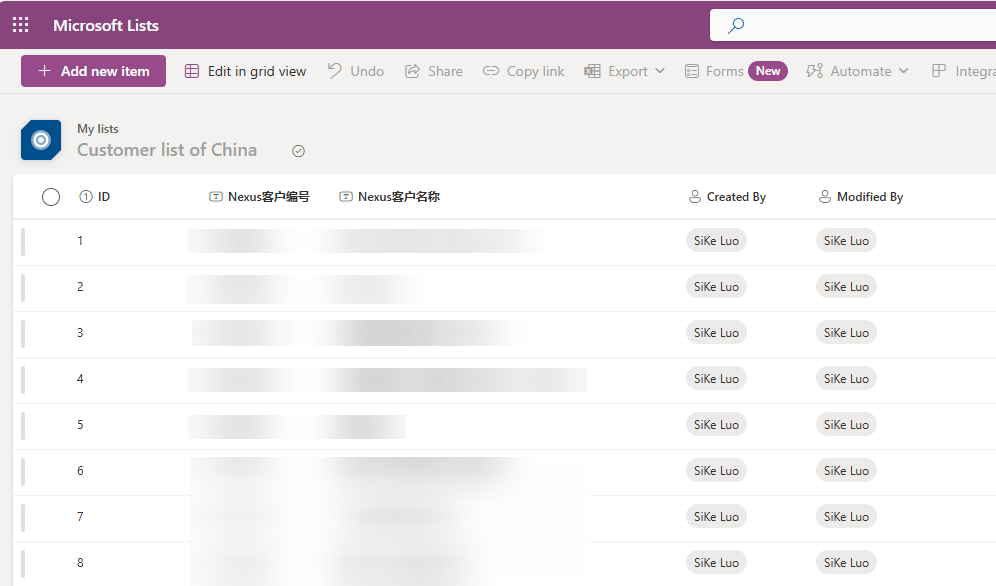
Task: Click the saved status check icon beside title
Action: tap(299, 151)
